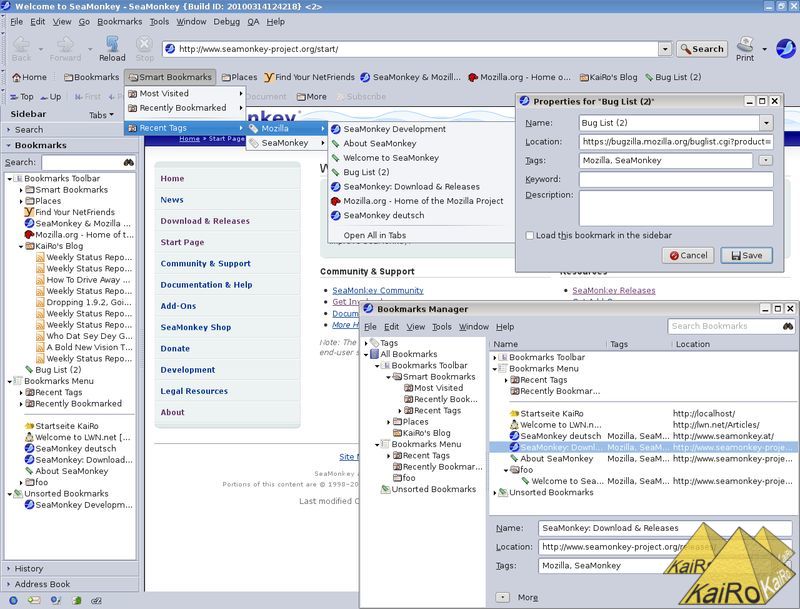Open Composer from the status bar icon

pyautogui.click(x=56, y=600)
